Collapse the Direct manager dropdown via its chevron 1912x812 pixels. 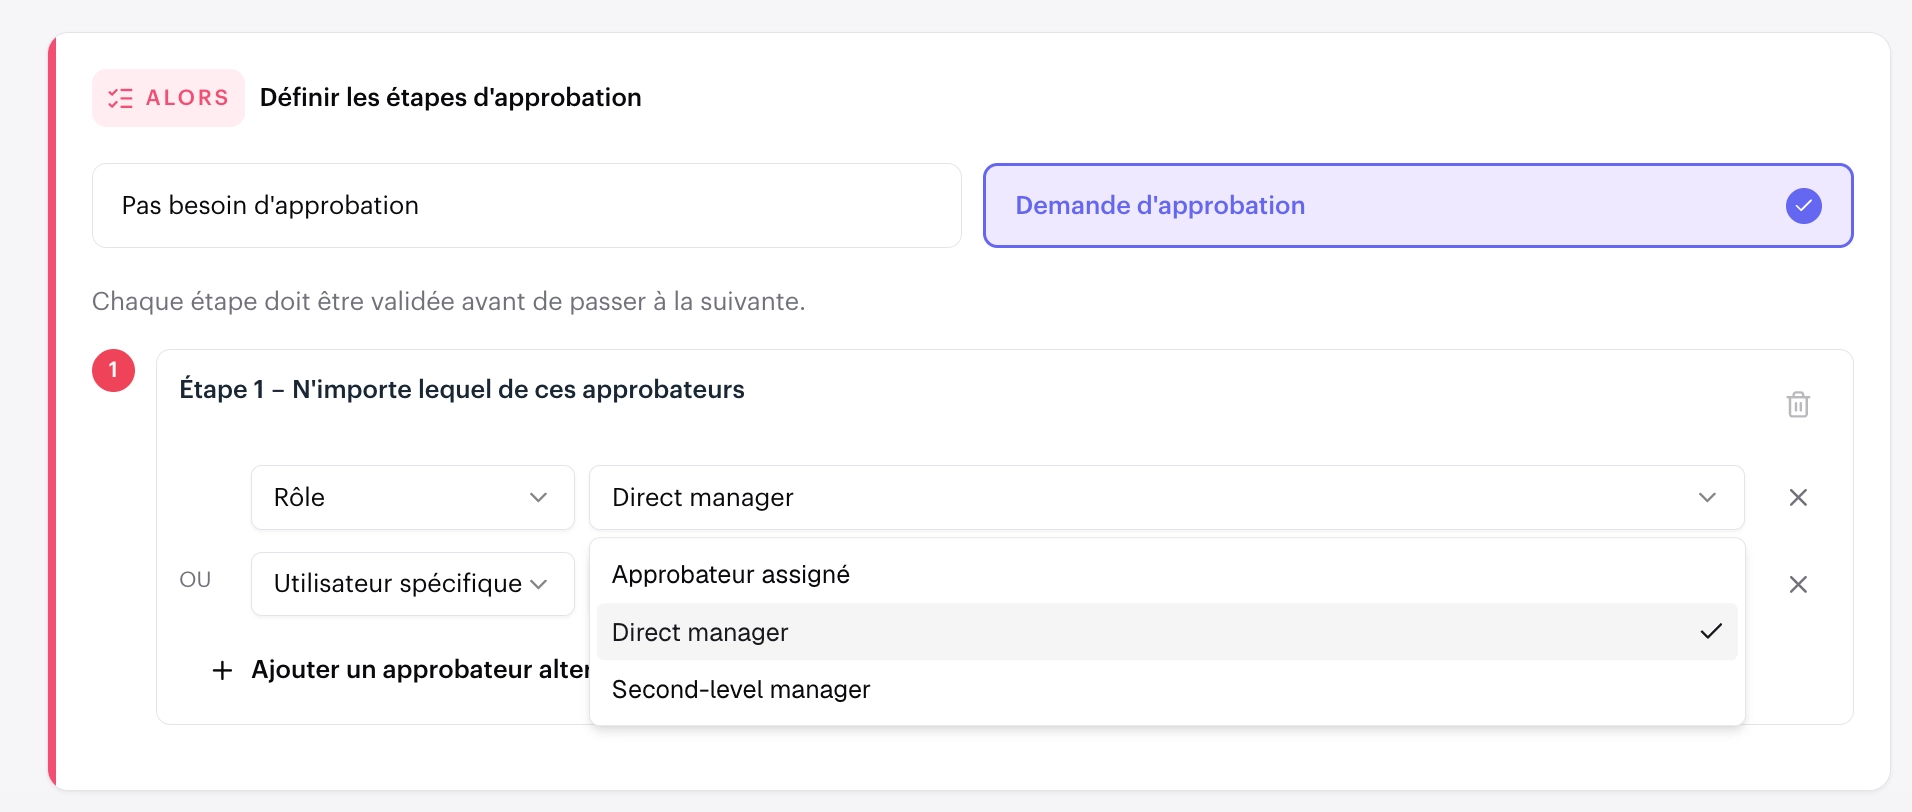click(1707, 497)
